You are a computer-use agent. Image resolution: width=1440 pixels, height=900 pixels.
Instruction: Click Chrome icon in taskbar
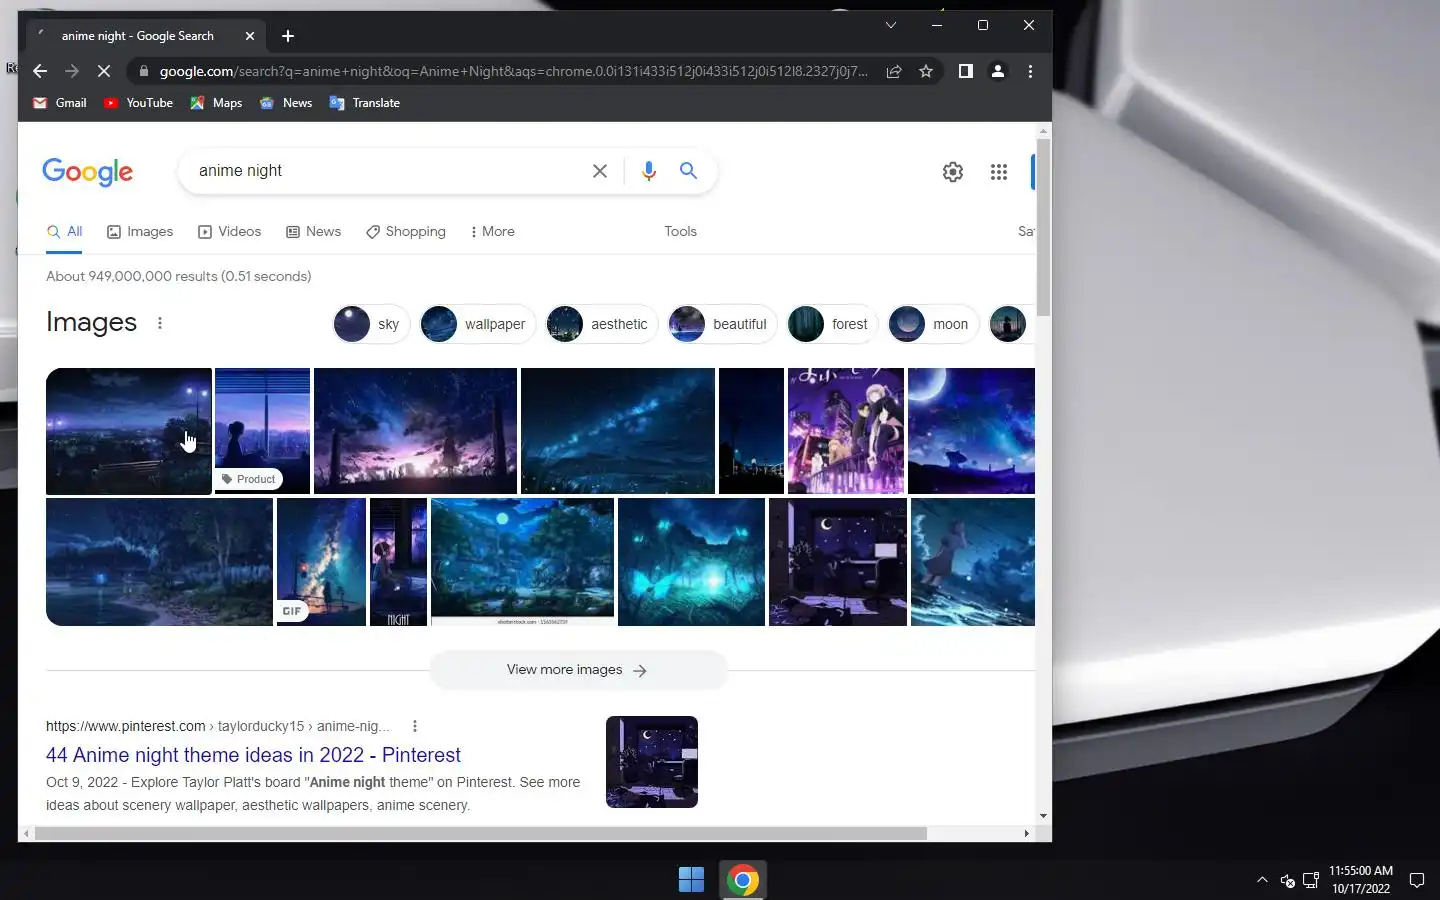743,880
